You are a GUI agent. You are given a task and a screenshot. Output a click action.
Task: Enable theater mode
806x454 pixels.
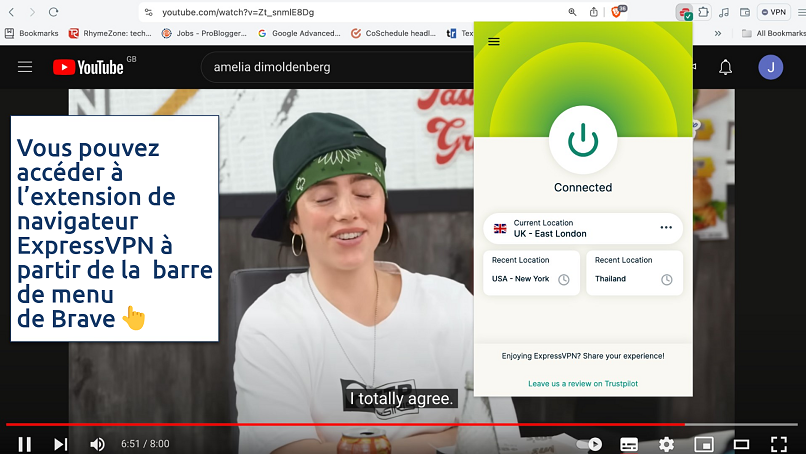741,443
